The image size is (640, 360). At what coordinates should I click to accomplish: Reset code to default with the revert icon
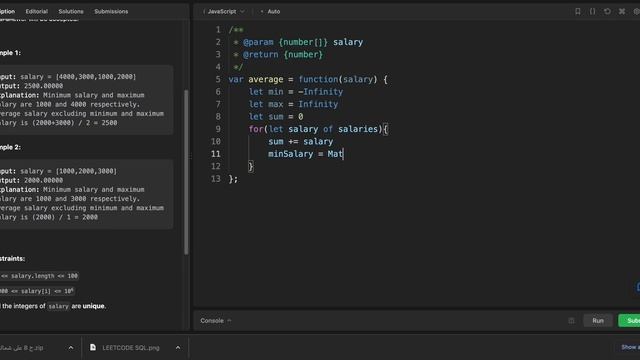point(607,11)
